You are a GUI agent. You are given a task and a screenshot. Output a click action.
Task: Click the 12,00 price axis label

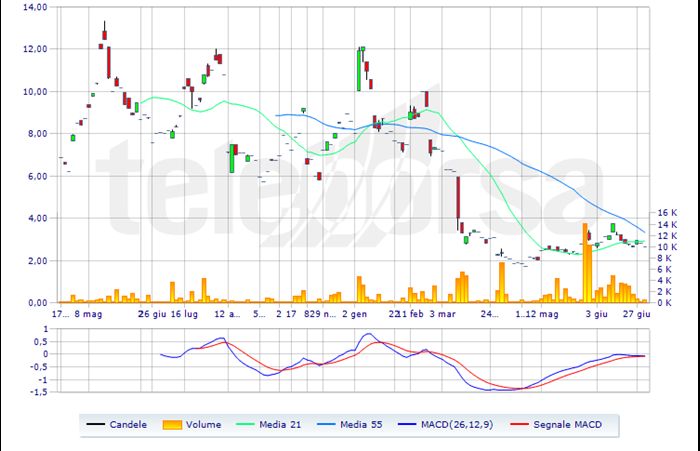pos(35,49)
